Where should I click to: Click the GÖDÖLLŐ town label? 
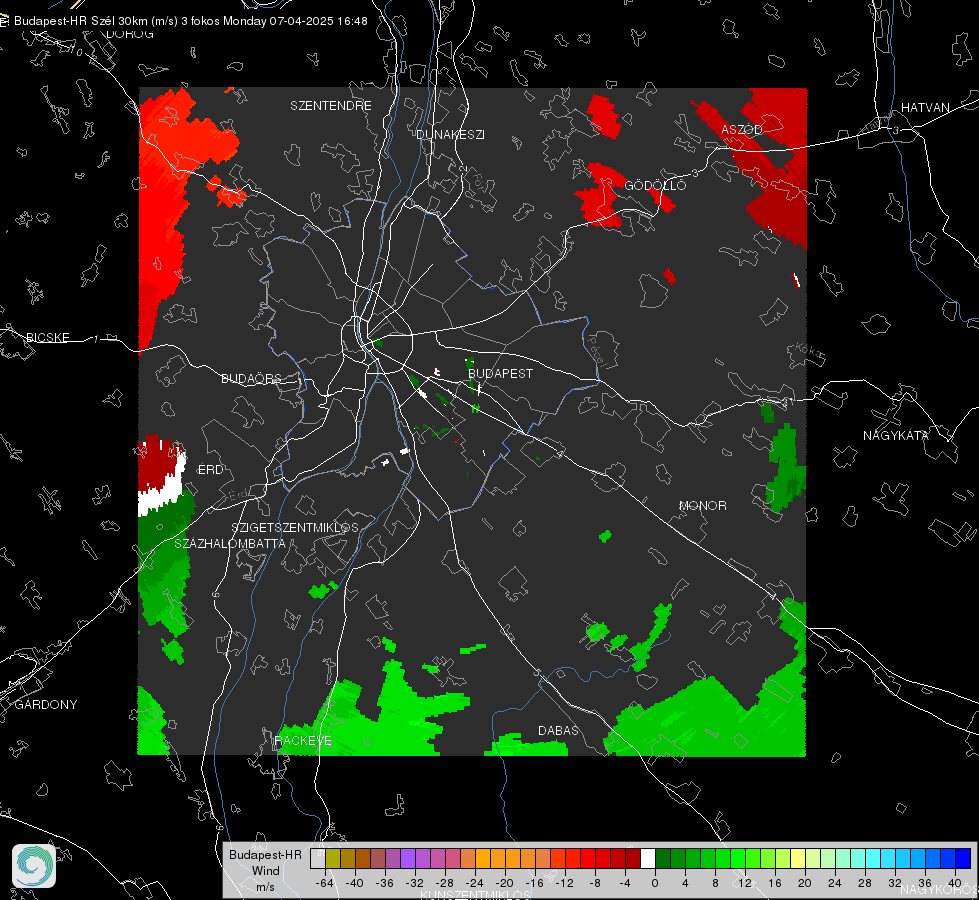click(655, 185)
